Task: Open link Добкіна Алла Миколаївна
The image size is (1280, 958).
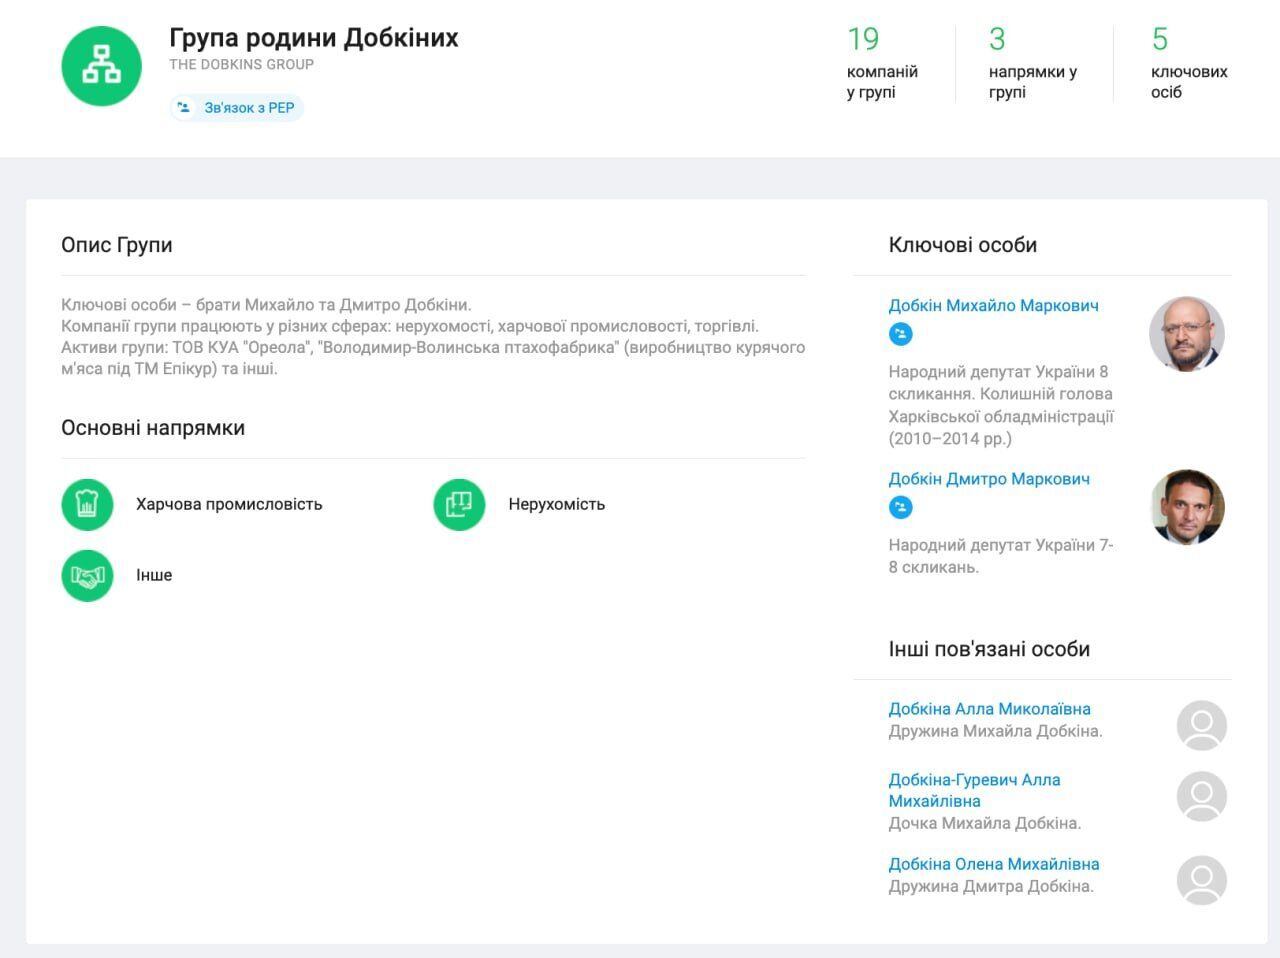Action: (990, 708)
